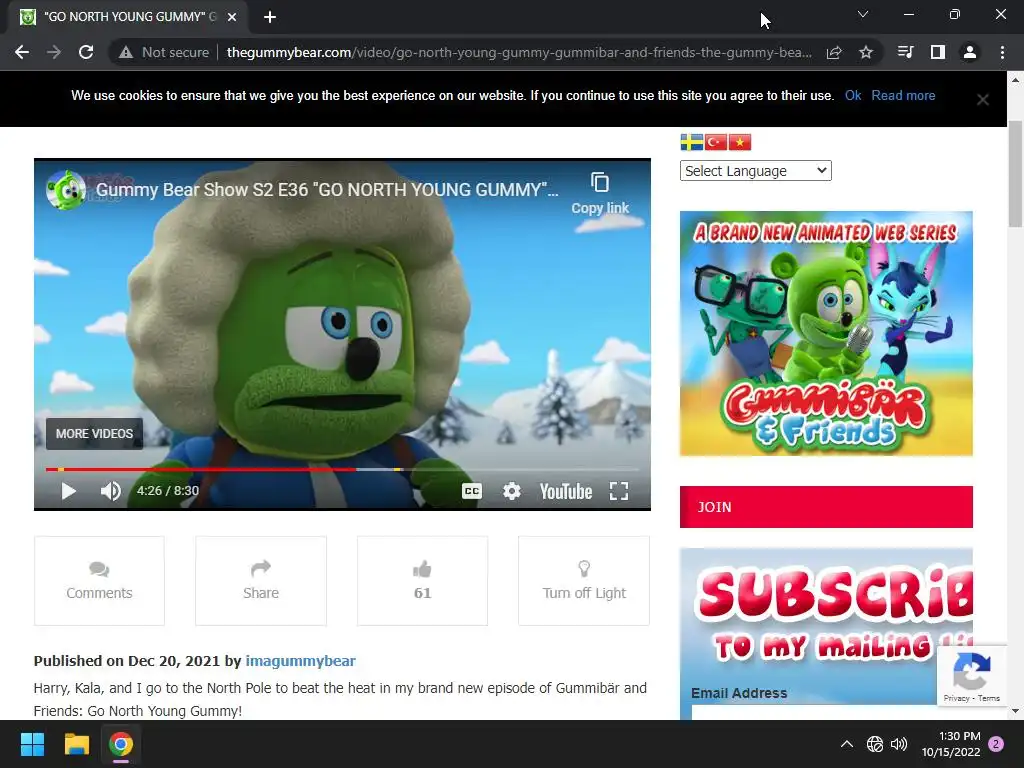The height and width of the screenshot is (768, 1024).
Task: Open video title Gummy Bear Show S2 E36
Action: click(327, 189)
